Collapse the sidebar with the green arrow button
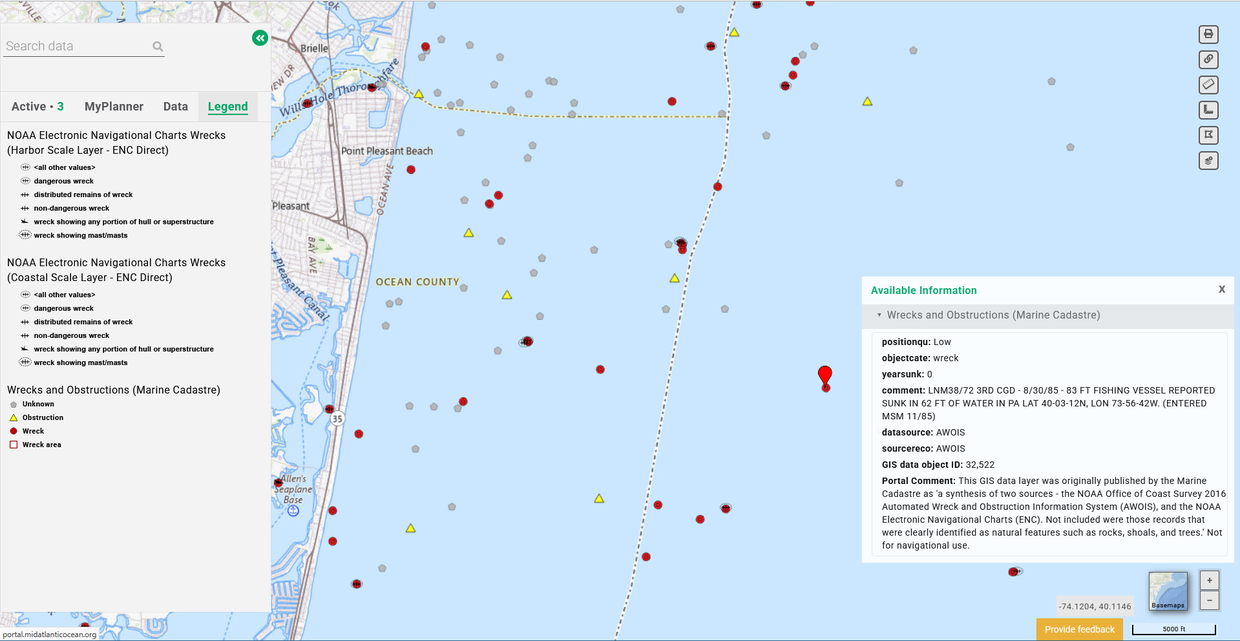 [x=260, y=37]
